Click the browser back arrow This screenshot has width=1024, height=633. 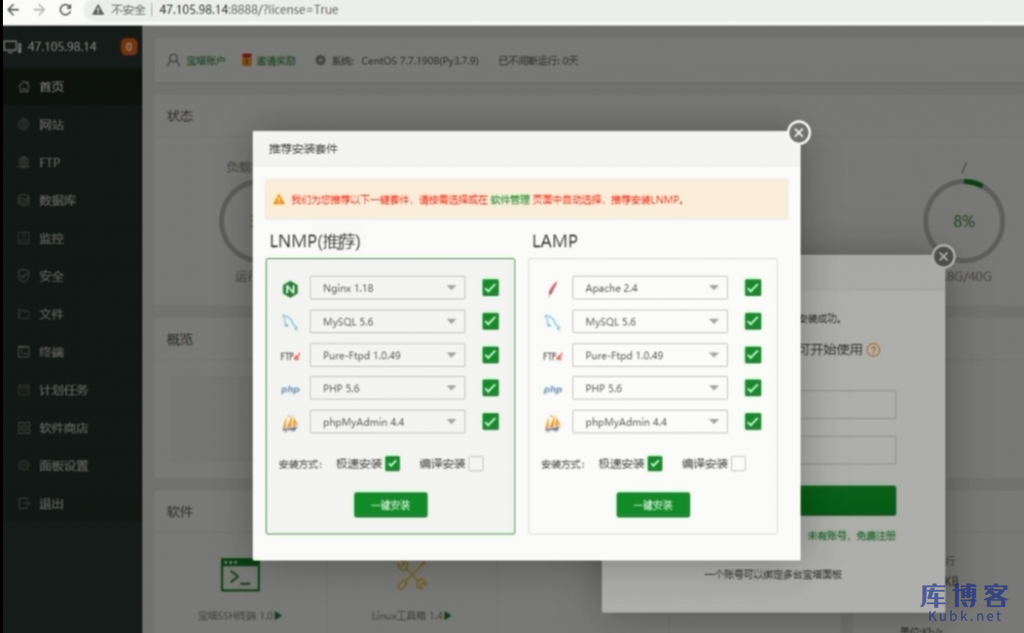(x=12, y=10)
